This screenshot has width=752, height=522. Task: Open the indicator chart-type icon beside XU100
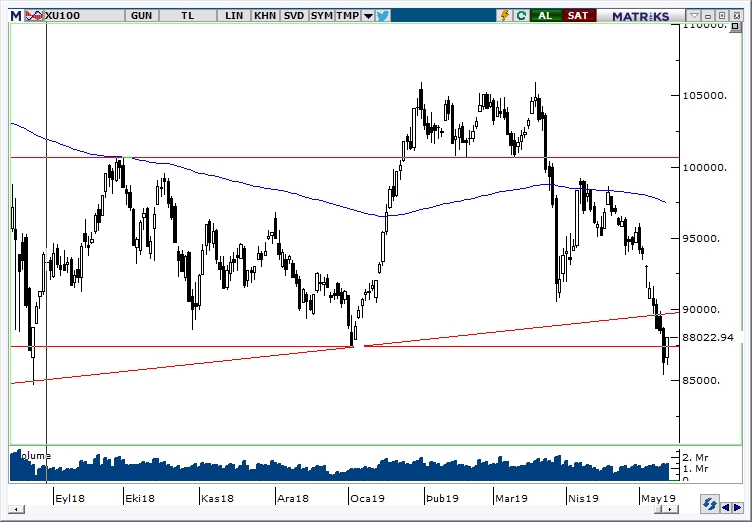pyautogui.click(x=34, y=16)
